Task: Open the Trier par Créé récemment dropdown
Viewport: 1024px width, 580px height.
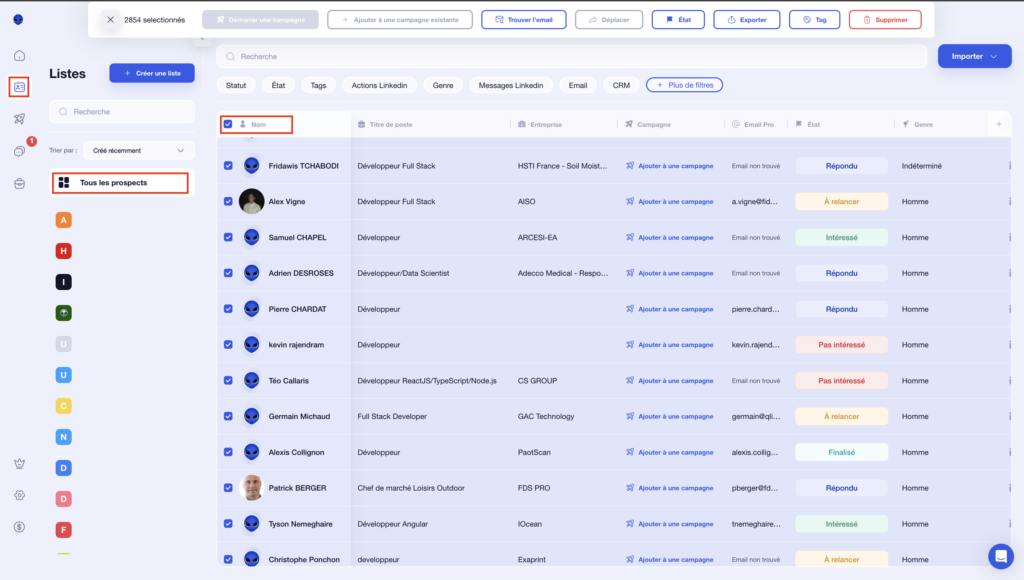Action: (138, 150)
